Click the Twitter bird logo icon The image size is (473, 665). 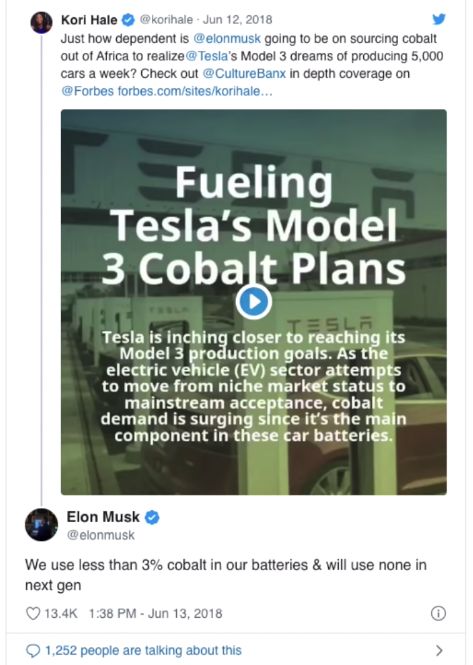pyautogui.click(x=439, y=19)
